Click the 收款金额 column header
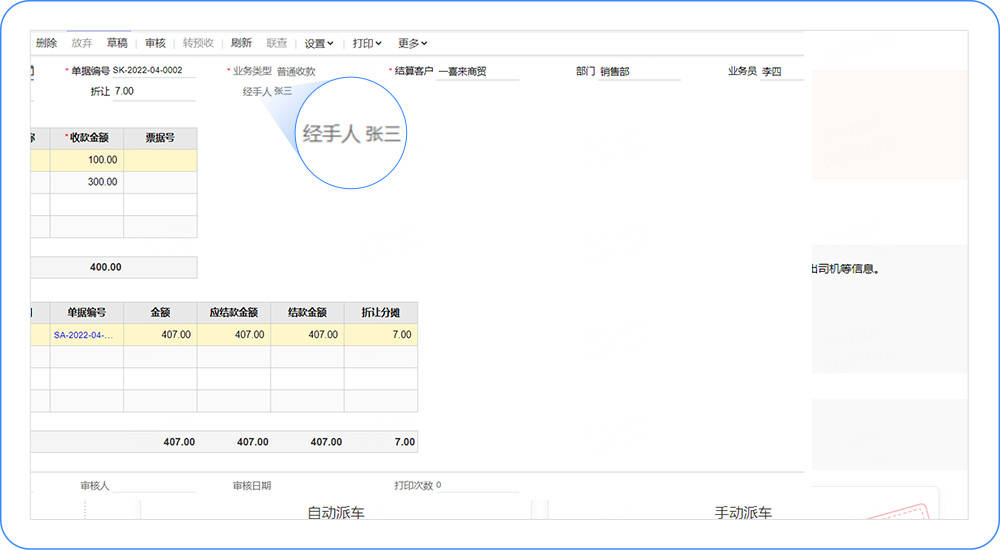 pos(87,138)
